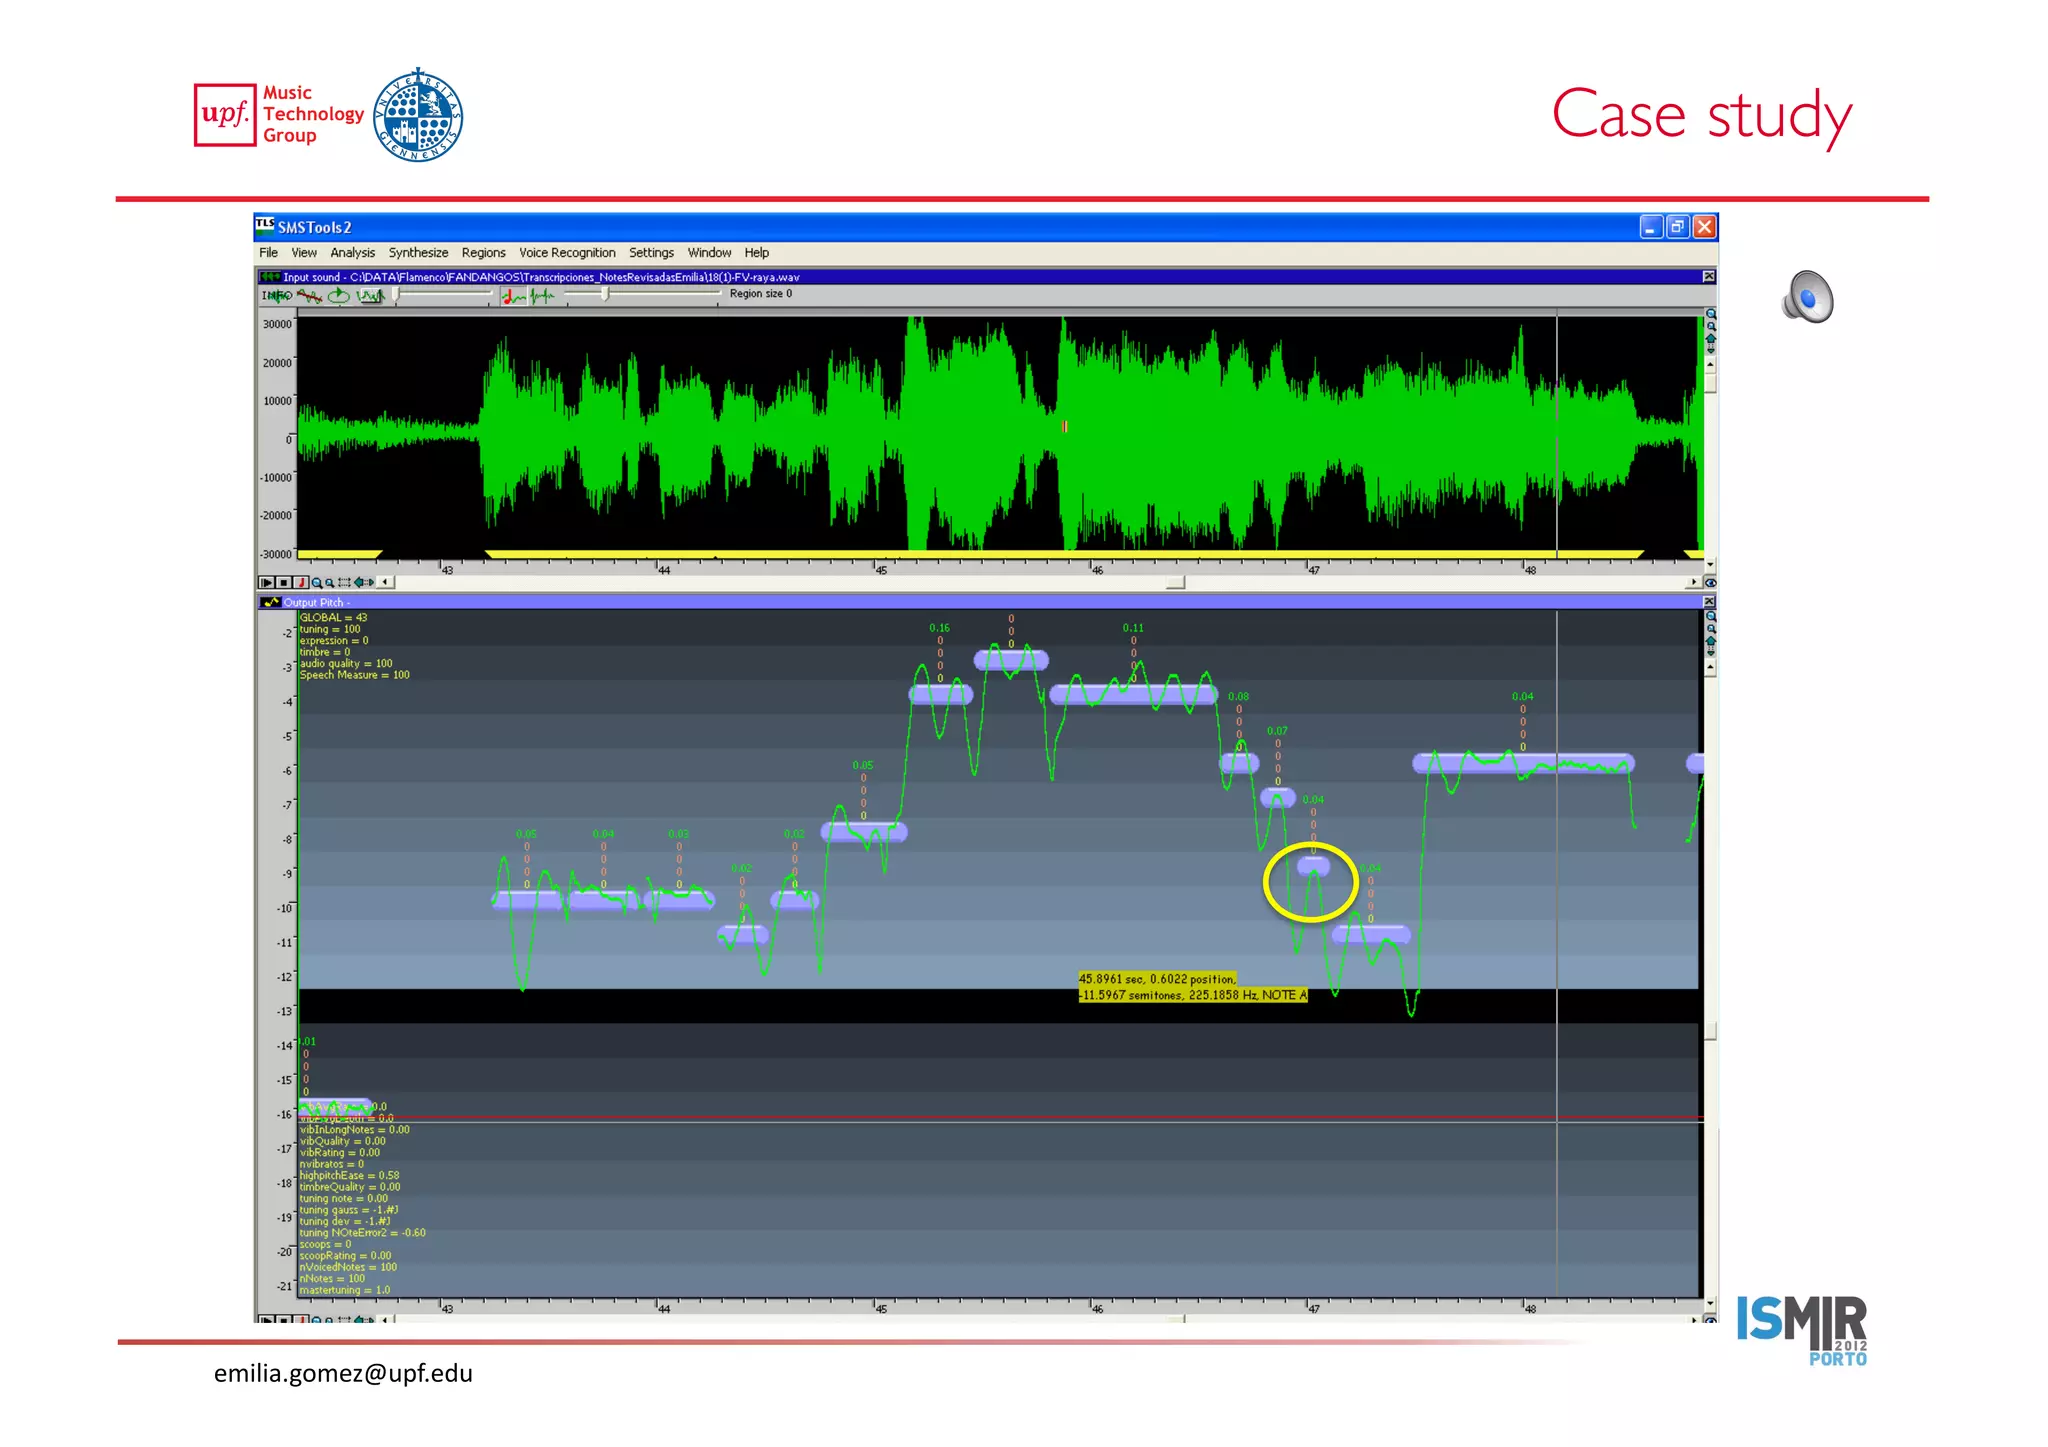Screen dimensions: 2048x1447
Task: Click the long note segment labeled 0.11
Action: click(x=1133, y=694)
